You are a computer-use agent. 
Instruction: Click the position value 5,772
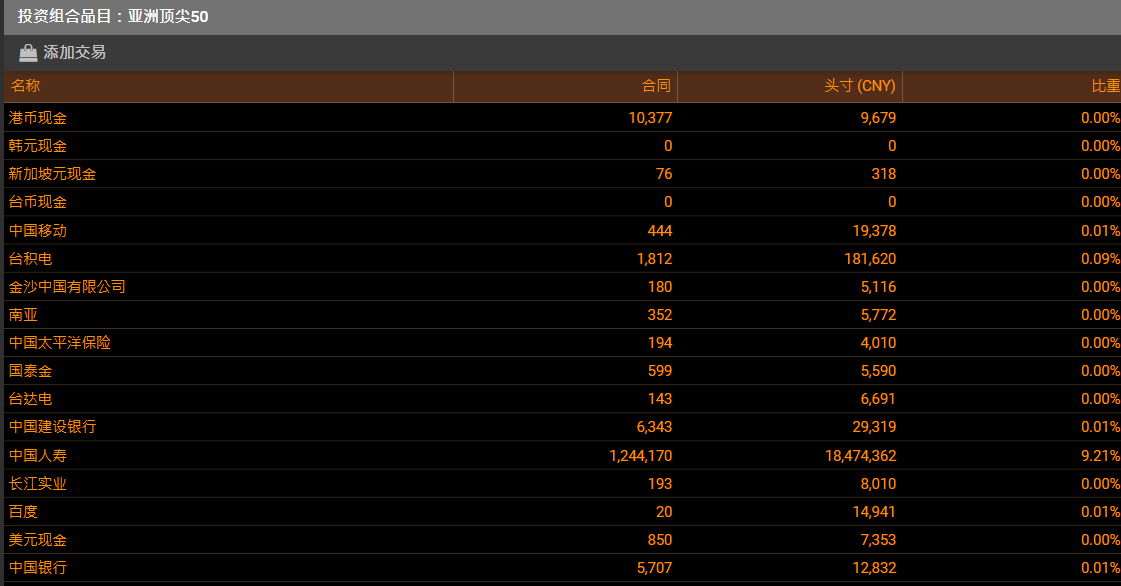click(879, 314)
